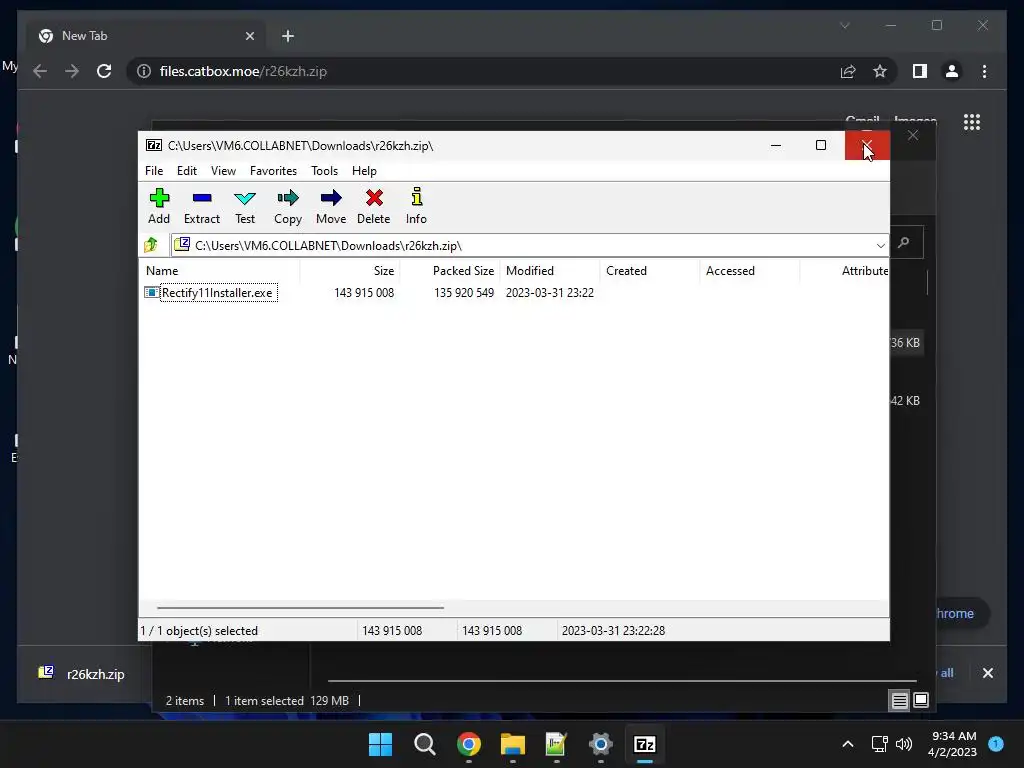Click the horizontal scrollbar in the file list

[300, 607]
